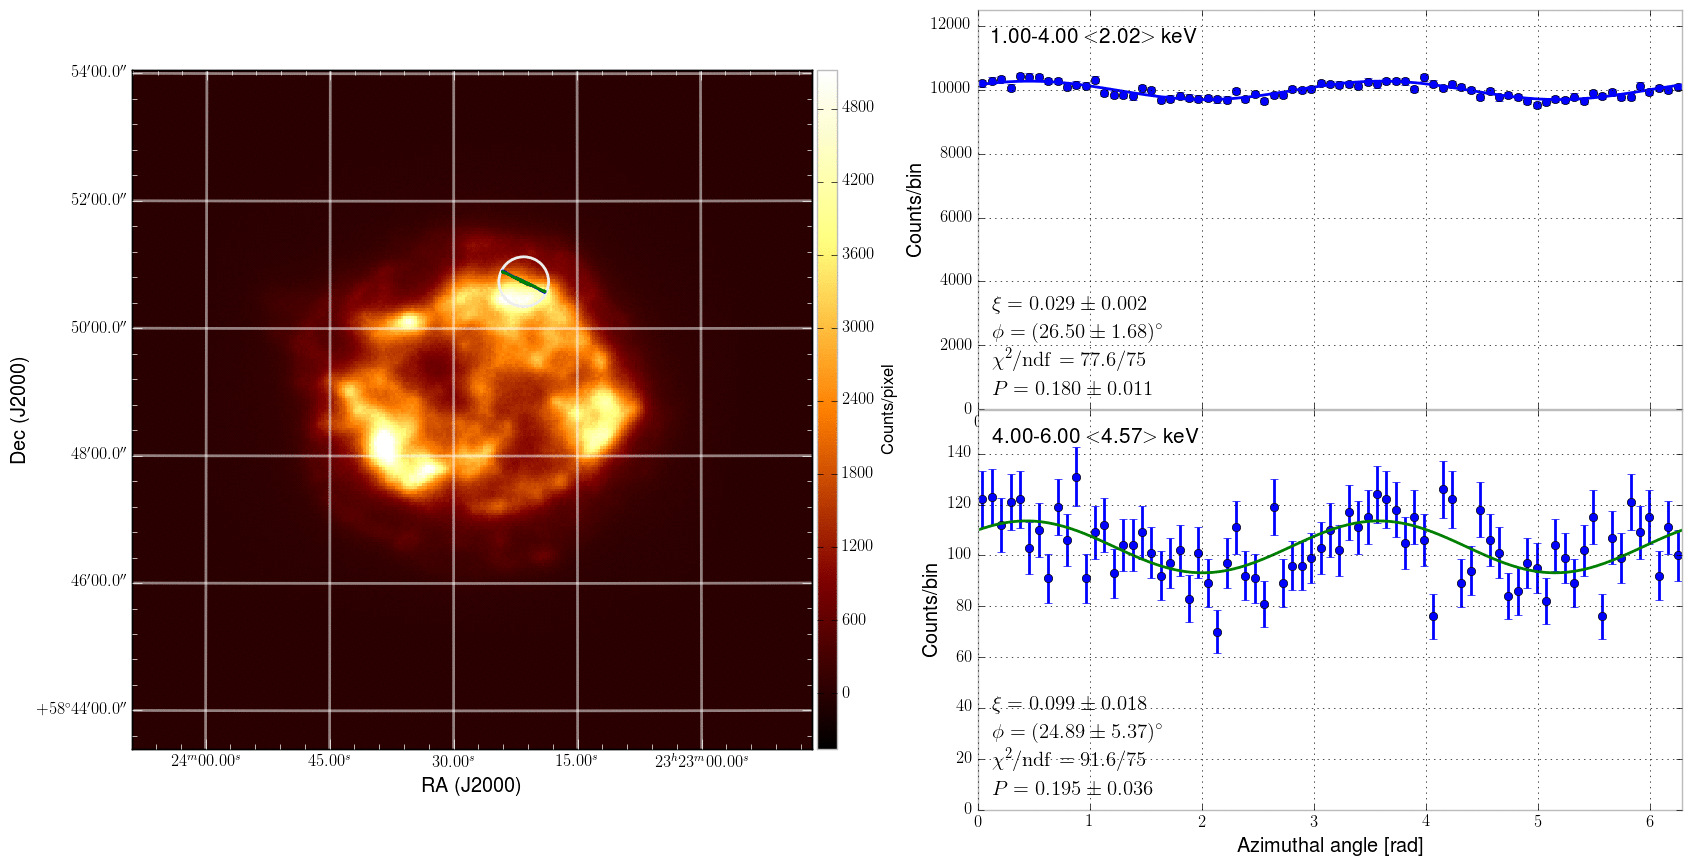Click the green polarization line inside circle

pyautogui.click(x=524, y=281)
